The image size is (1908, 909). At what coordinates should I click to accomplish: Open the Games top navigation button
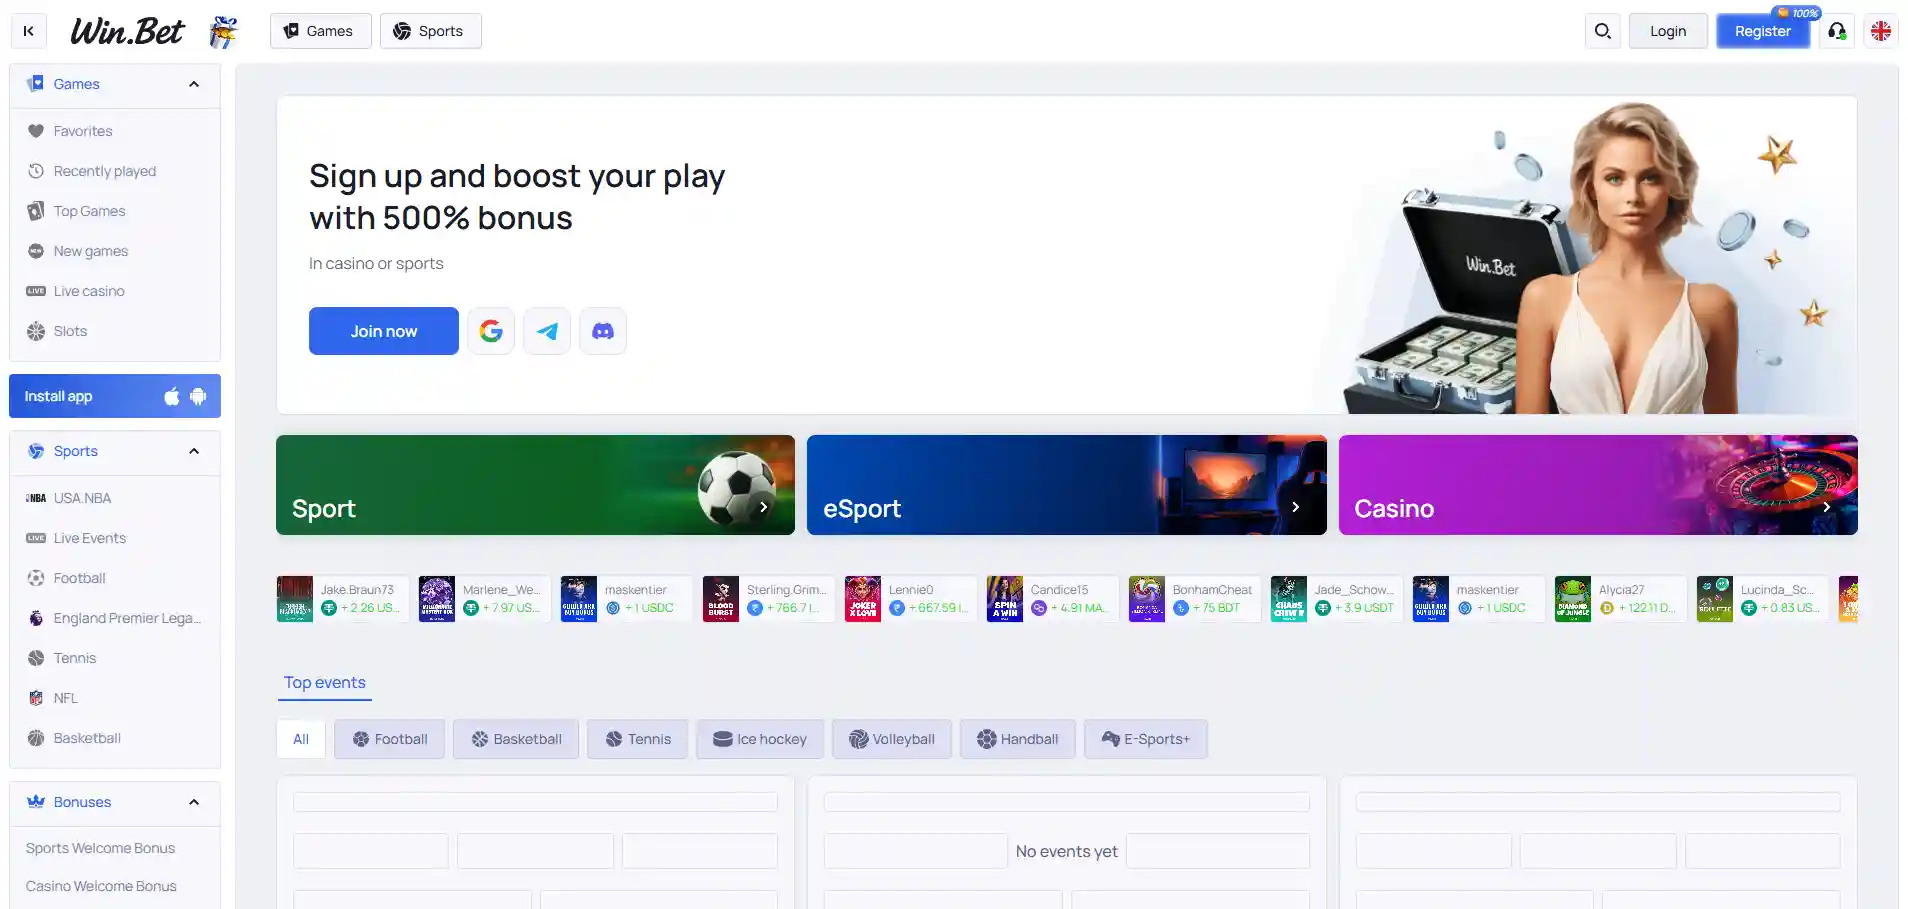pyautogui.click(x=320, y=31)
